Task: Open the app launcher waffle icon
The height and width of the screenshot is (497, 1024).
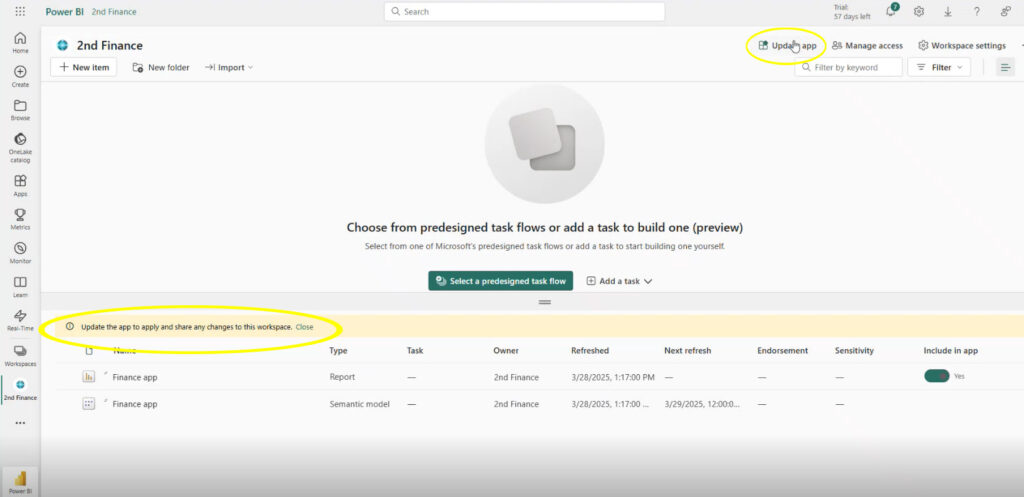Action: coord(20,12)
